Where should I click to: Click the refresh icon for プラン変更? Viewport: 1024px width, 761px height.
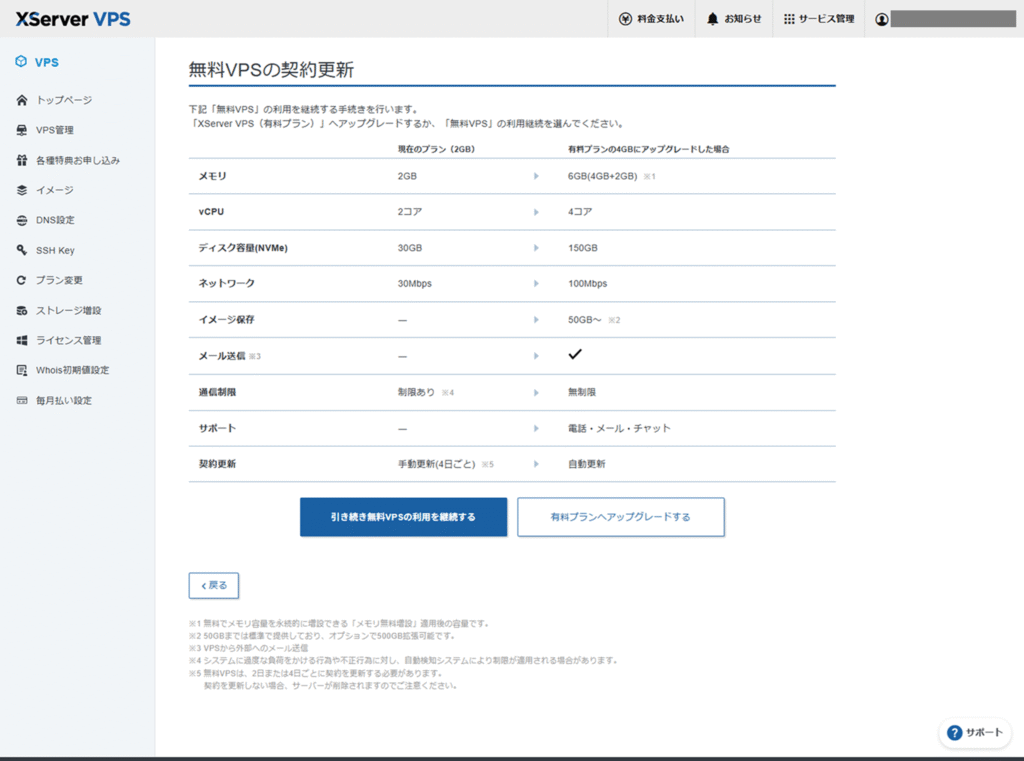pos(22,280)
